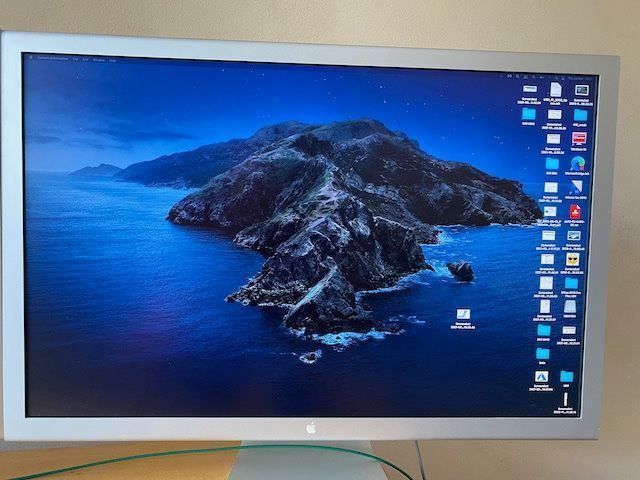Select the lone screenshot file near the island
Image resolution: width=640 pixels, height=480 pixels.
[x=464, y=315]
